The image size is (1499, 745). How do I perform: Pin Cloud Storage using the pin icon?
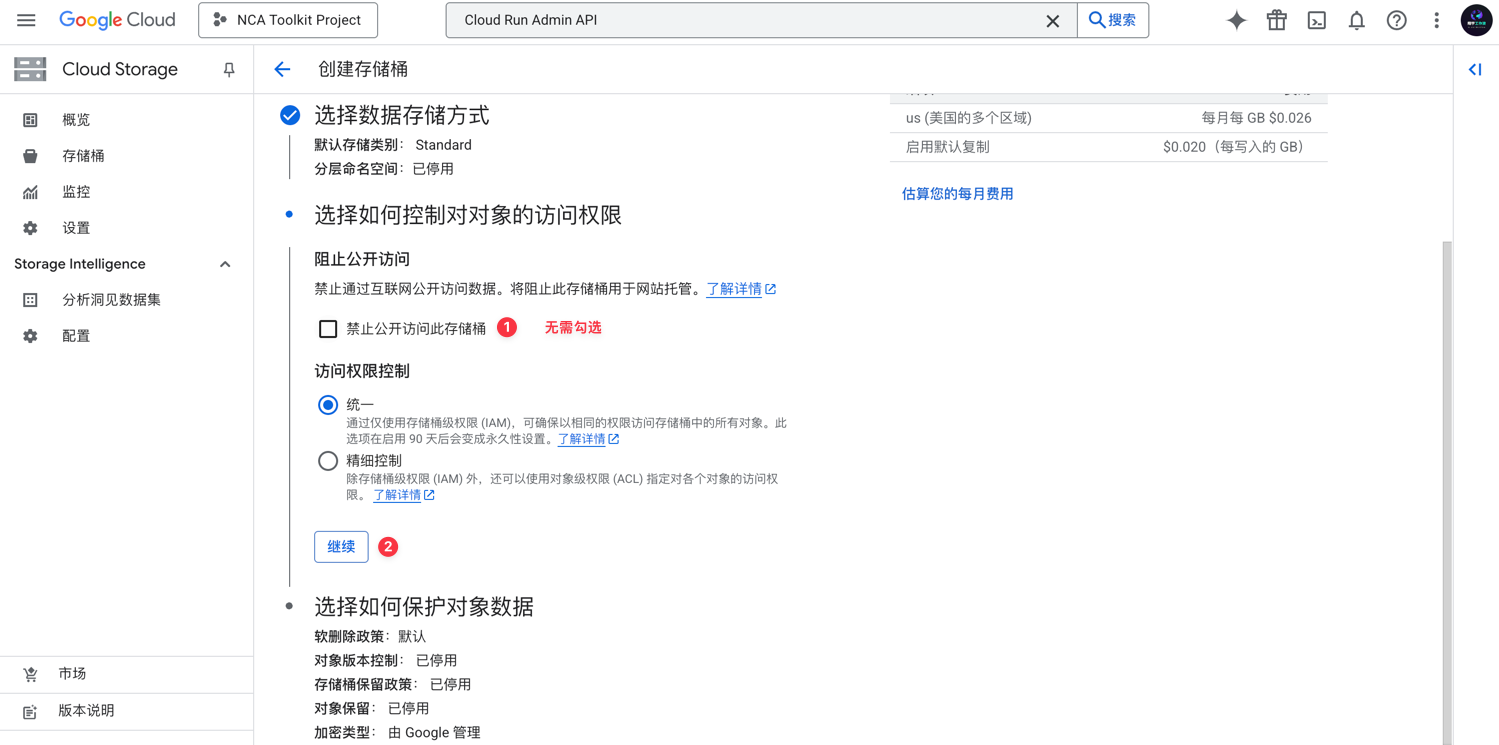pos(228,69)
